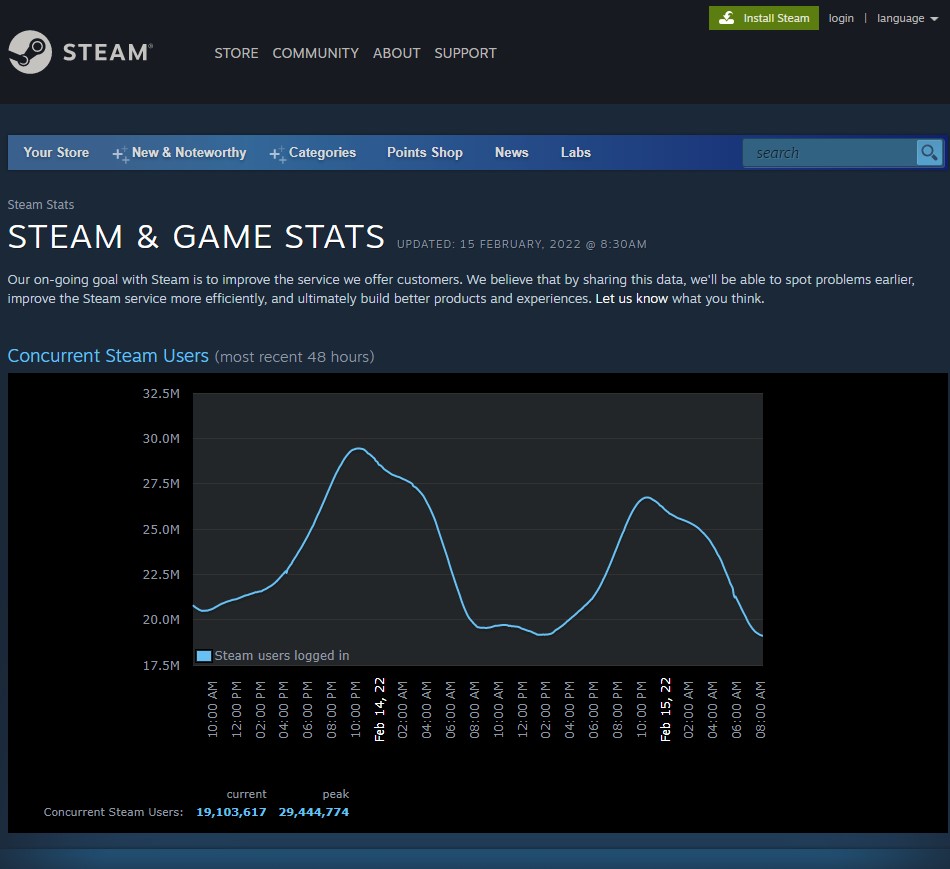Click the Steam users logged in legend text
Viewport: 950px width, 869px height.
[282, 656]
